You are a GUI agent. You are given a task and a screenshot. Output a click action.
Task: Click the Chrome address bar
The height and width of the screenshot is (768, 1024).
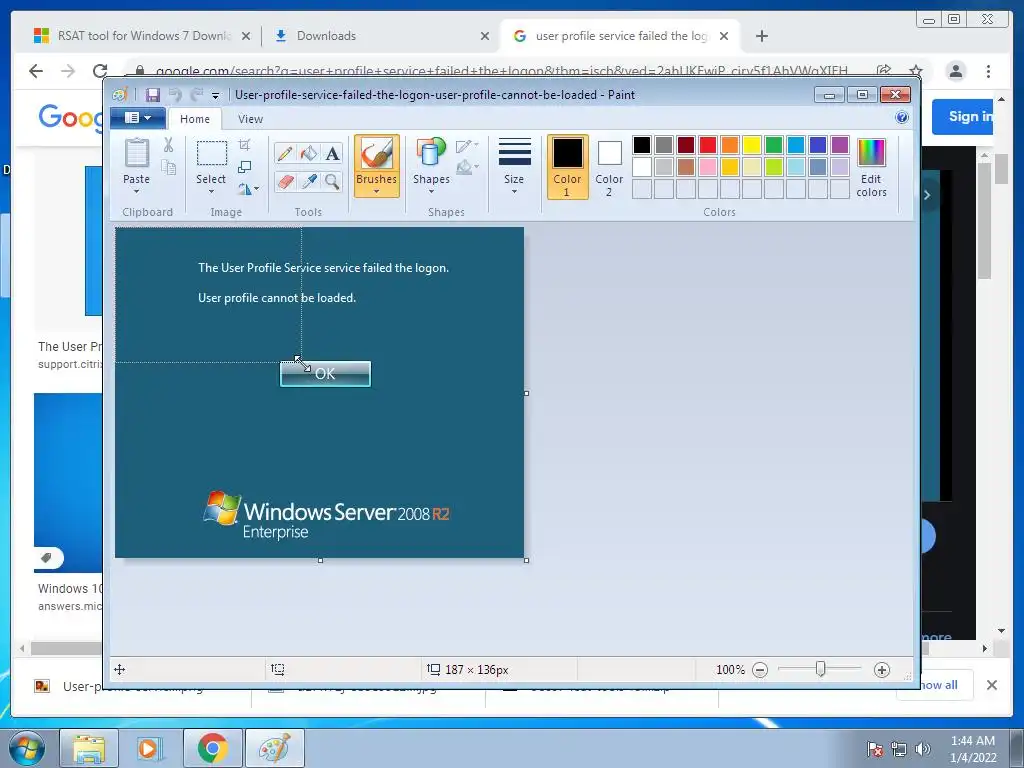[502, 71]
